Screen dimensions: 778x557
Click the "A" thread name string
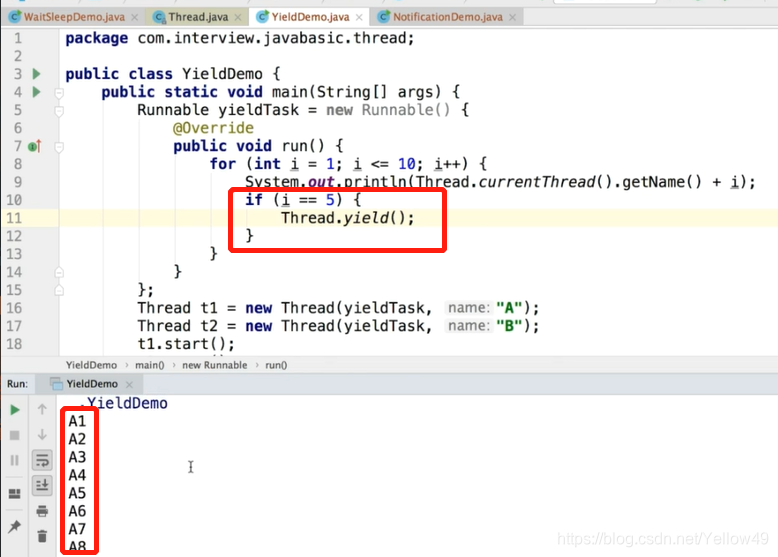click(x=509, y=308)
